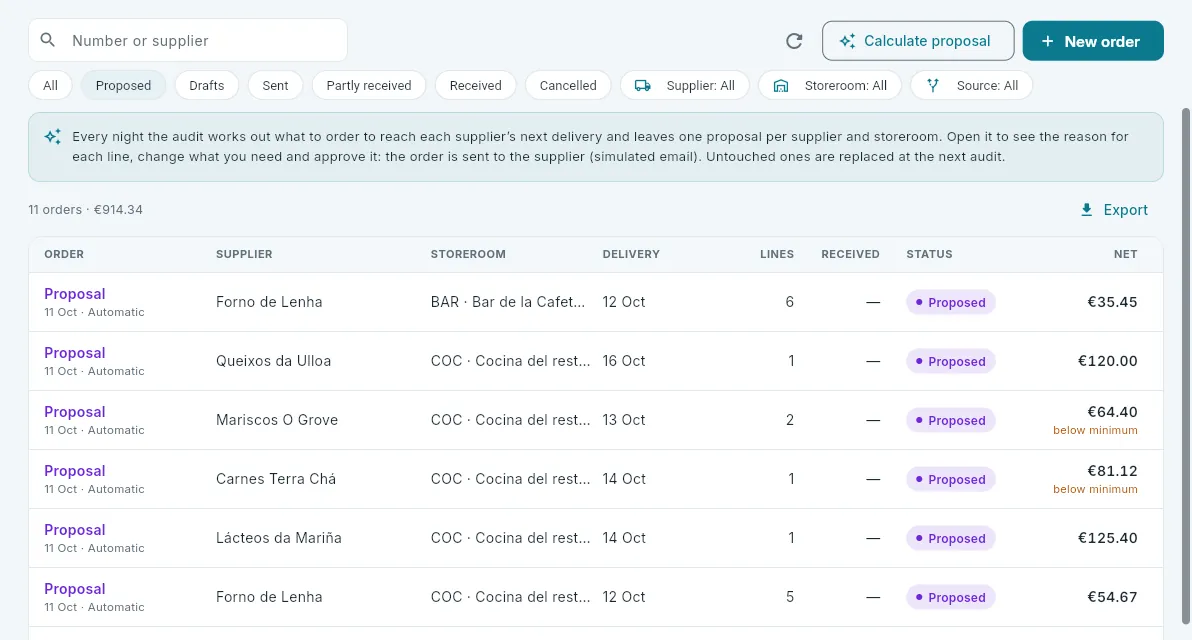
Task: Open the Queixos da Ulloa proposal
Action: tap(596, 361)
